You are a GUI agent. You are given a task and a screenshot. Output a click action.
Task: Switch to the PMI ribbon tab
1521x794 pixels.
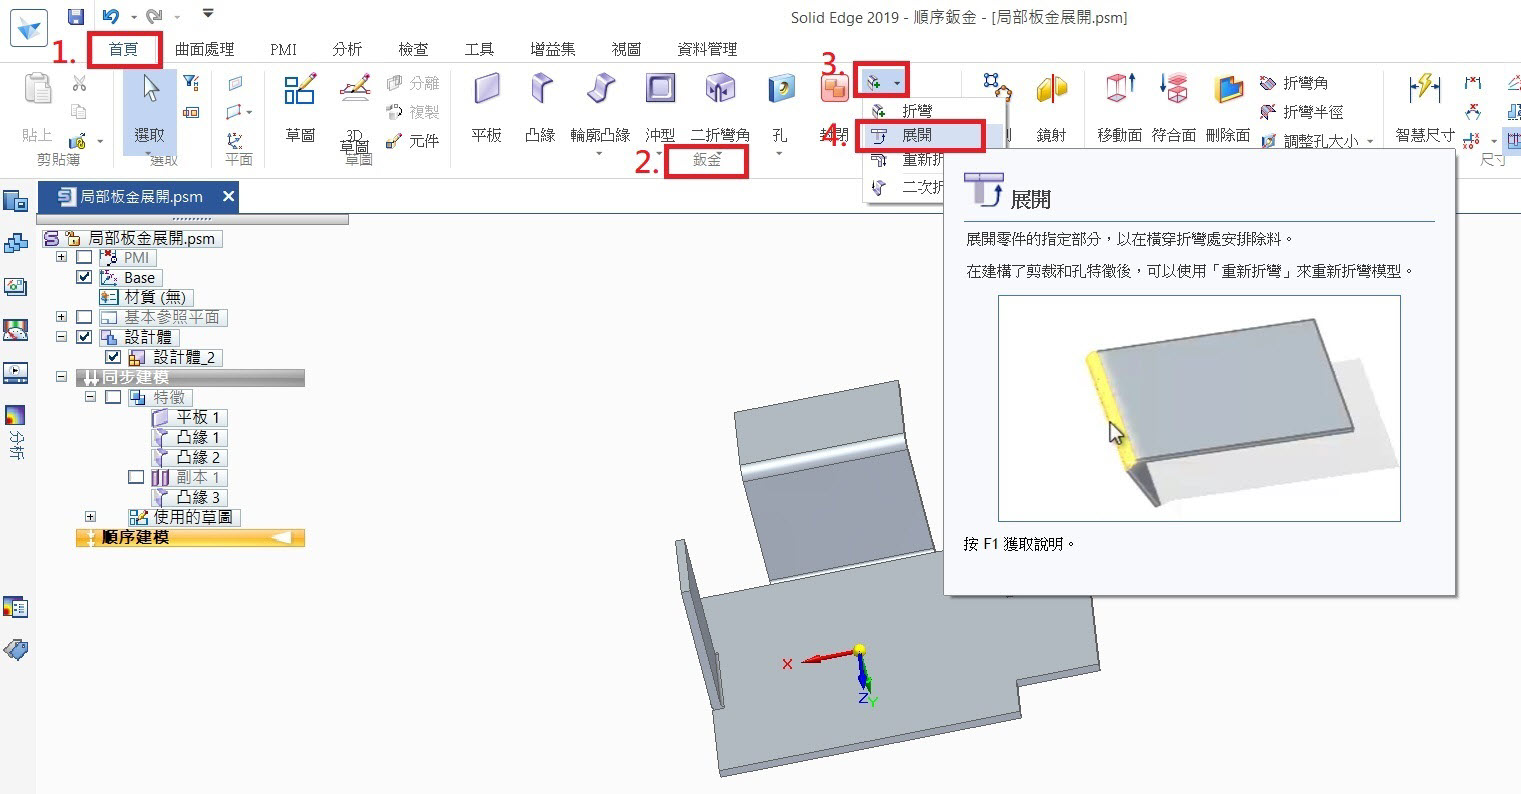(x=283, y=49)
